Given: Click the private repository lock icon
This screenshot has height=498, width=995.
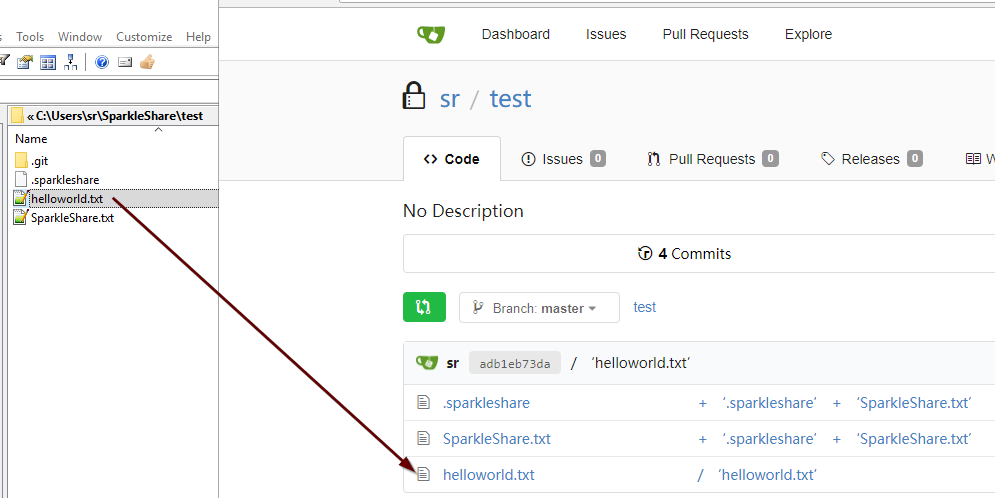Looking at the screenshot, I should [x=414, y=97].
